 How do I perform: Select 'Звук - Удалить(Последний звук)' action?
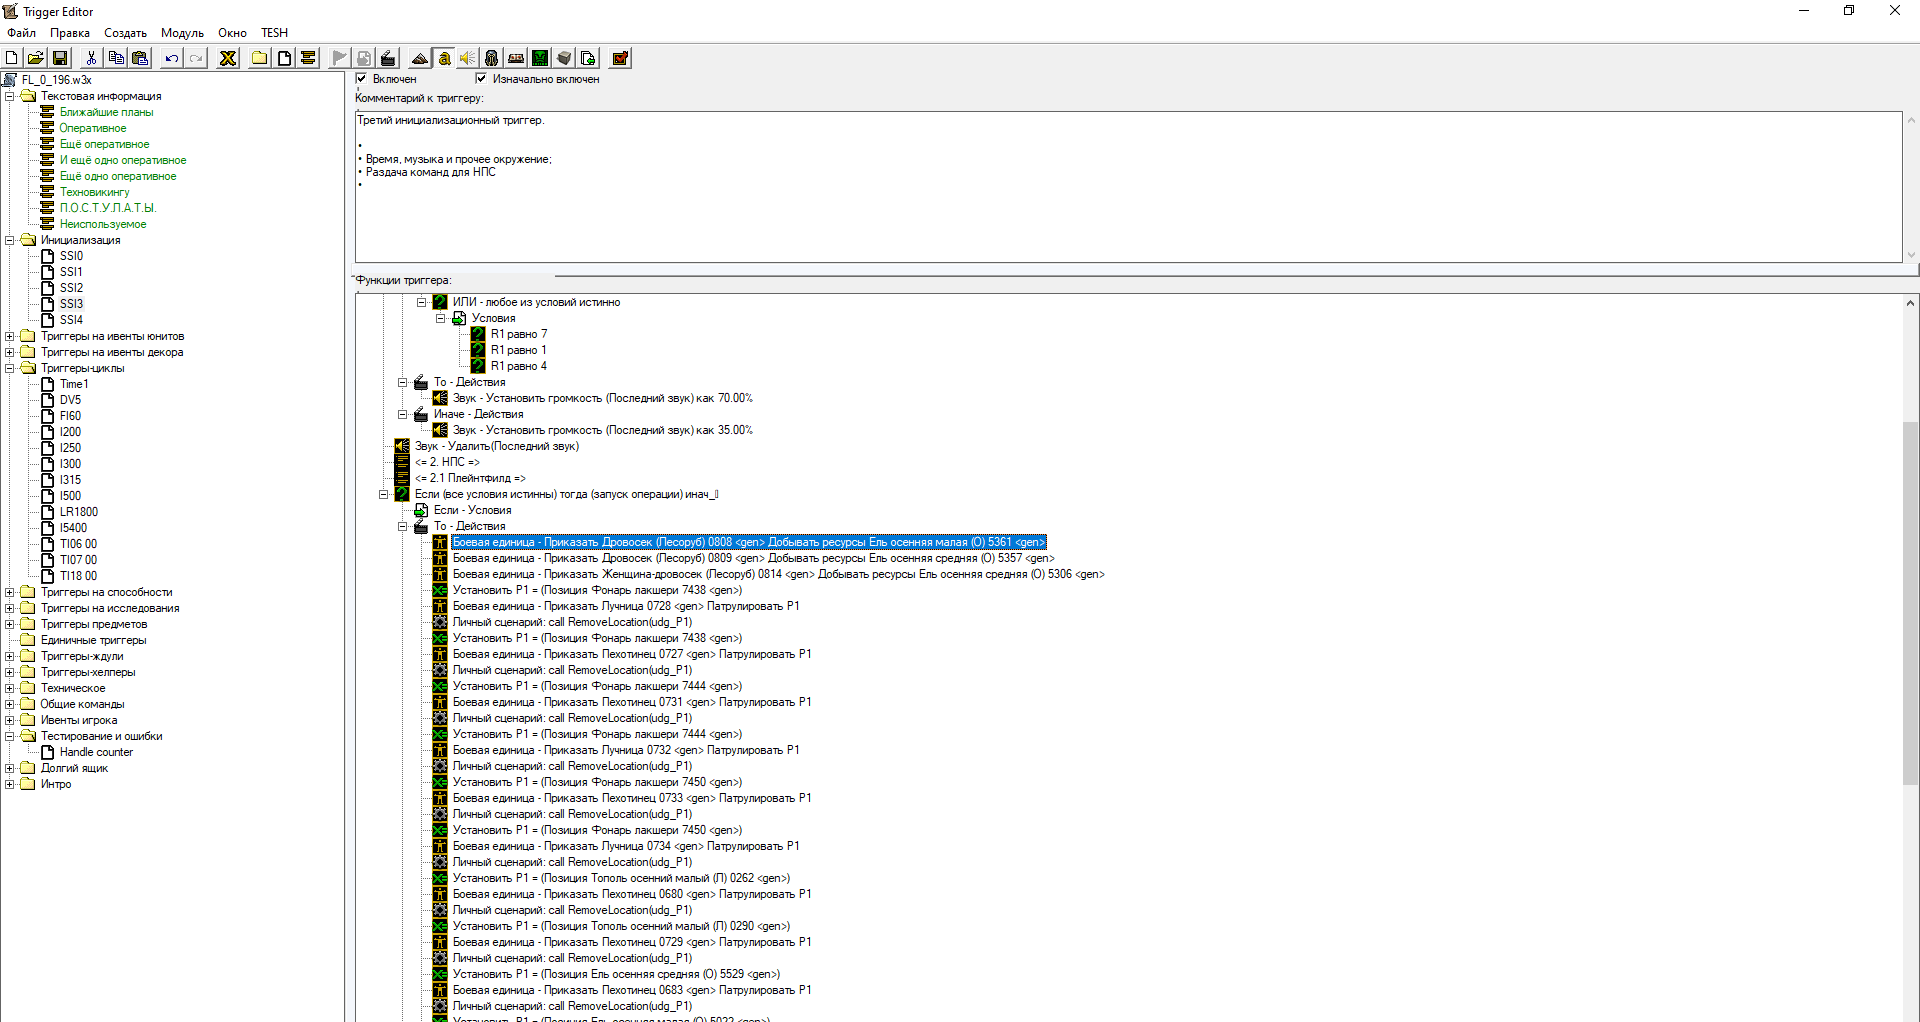(496, 446)
